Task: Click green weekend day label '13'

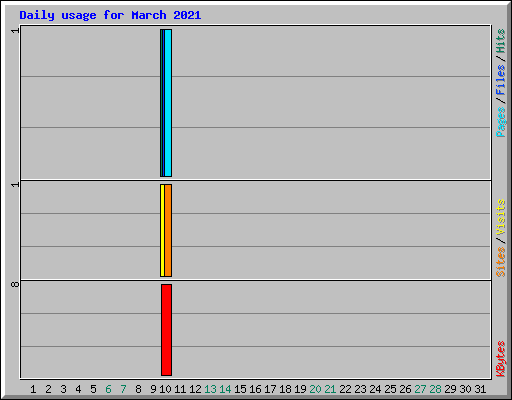Action: (210, 389)
